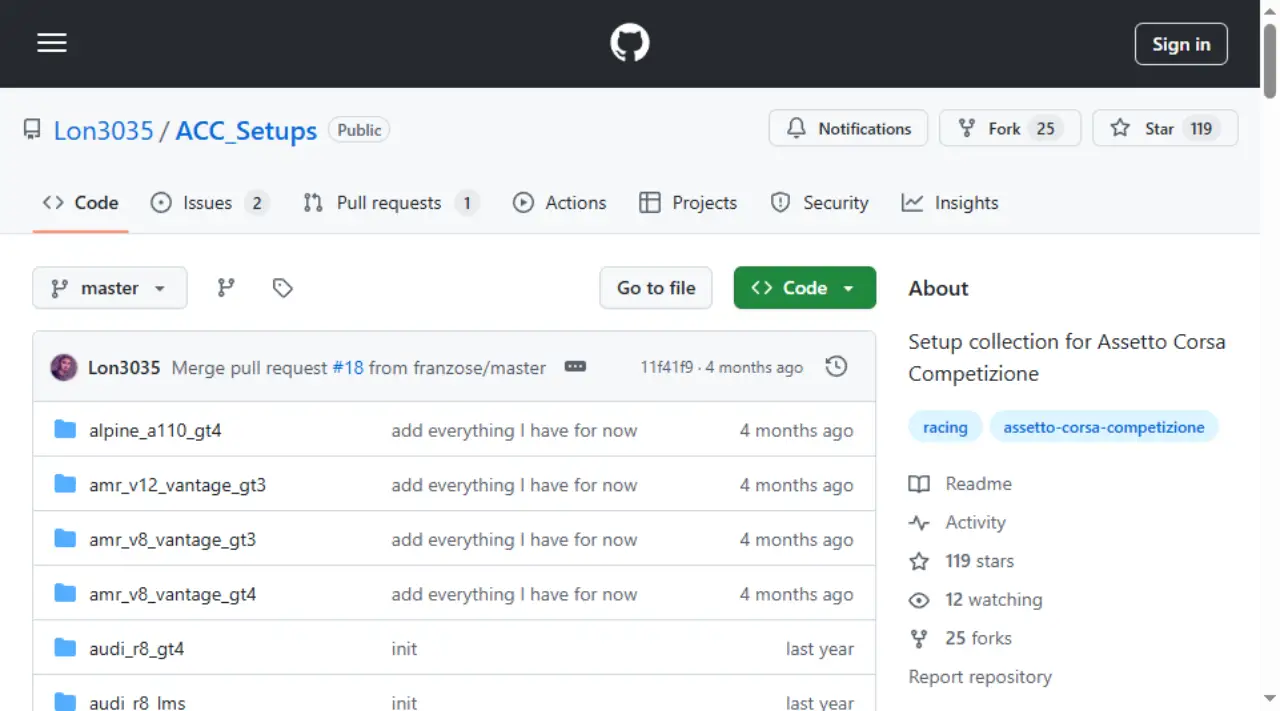
Task: Open the audi_r8_gt4 folder
Action: 137,649
